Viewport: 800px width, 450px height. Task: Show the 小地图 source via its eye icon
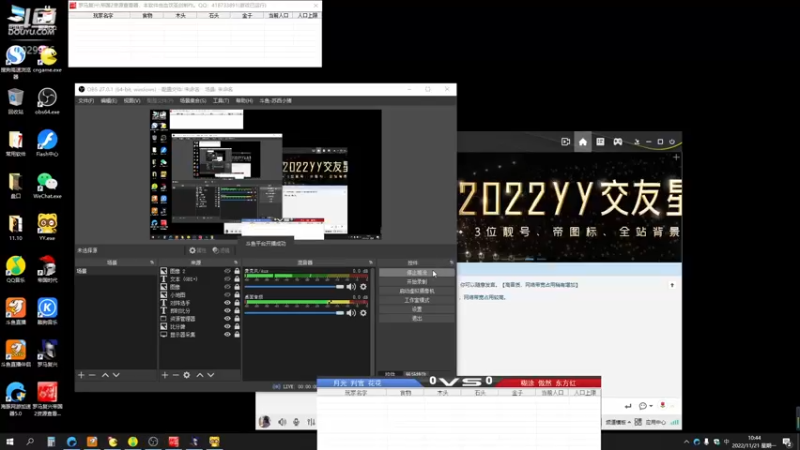click(x=227, y=295)
